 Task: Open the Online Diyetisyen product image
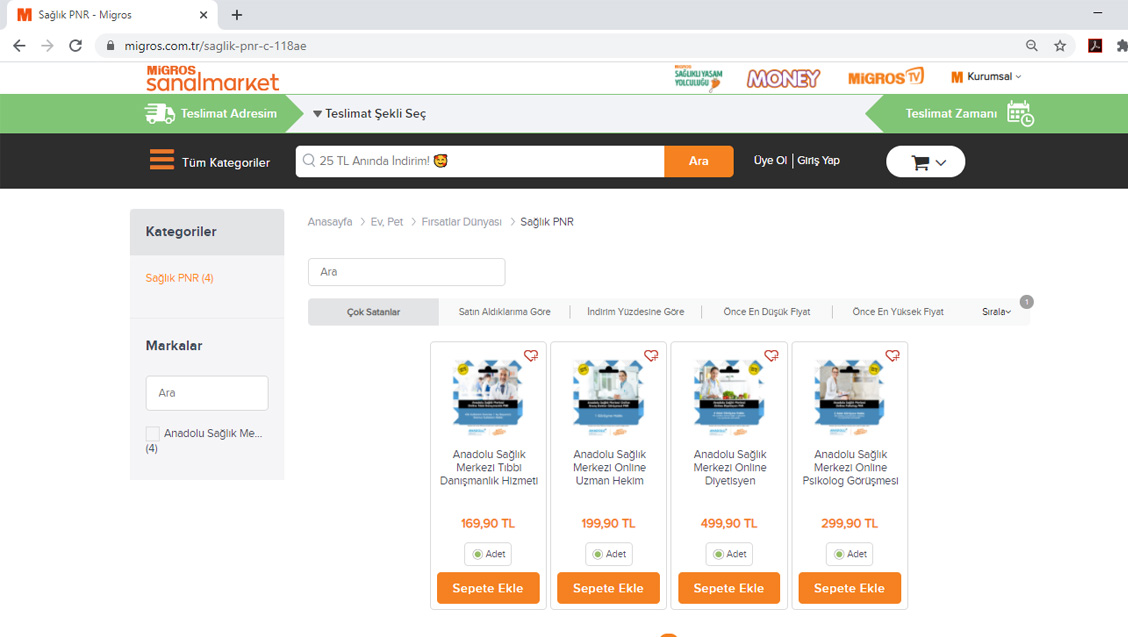729,398
